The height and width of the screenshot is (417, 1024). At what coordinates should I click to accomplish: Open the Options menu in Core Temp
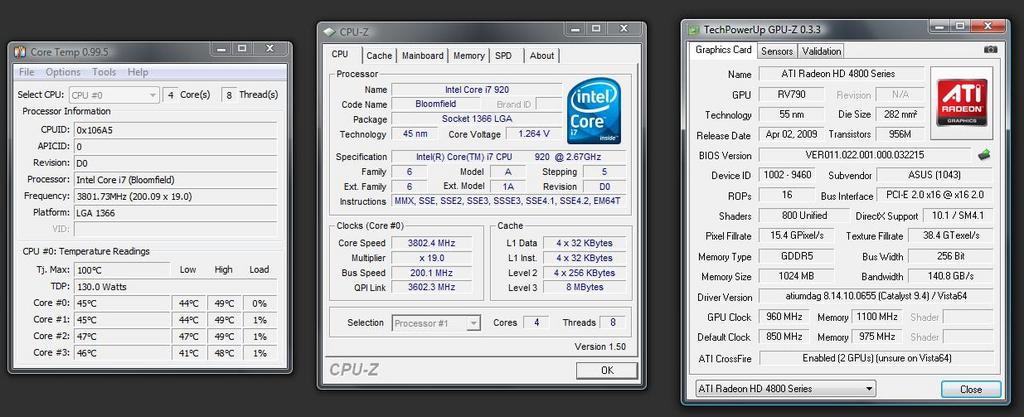63,72
